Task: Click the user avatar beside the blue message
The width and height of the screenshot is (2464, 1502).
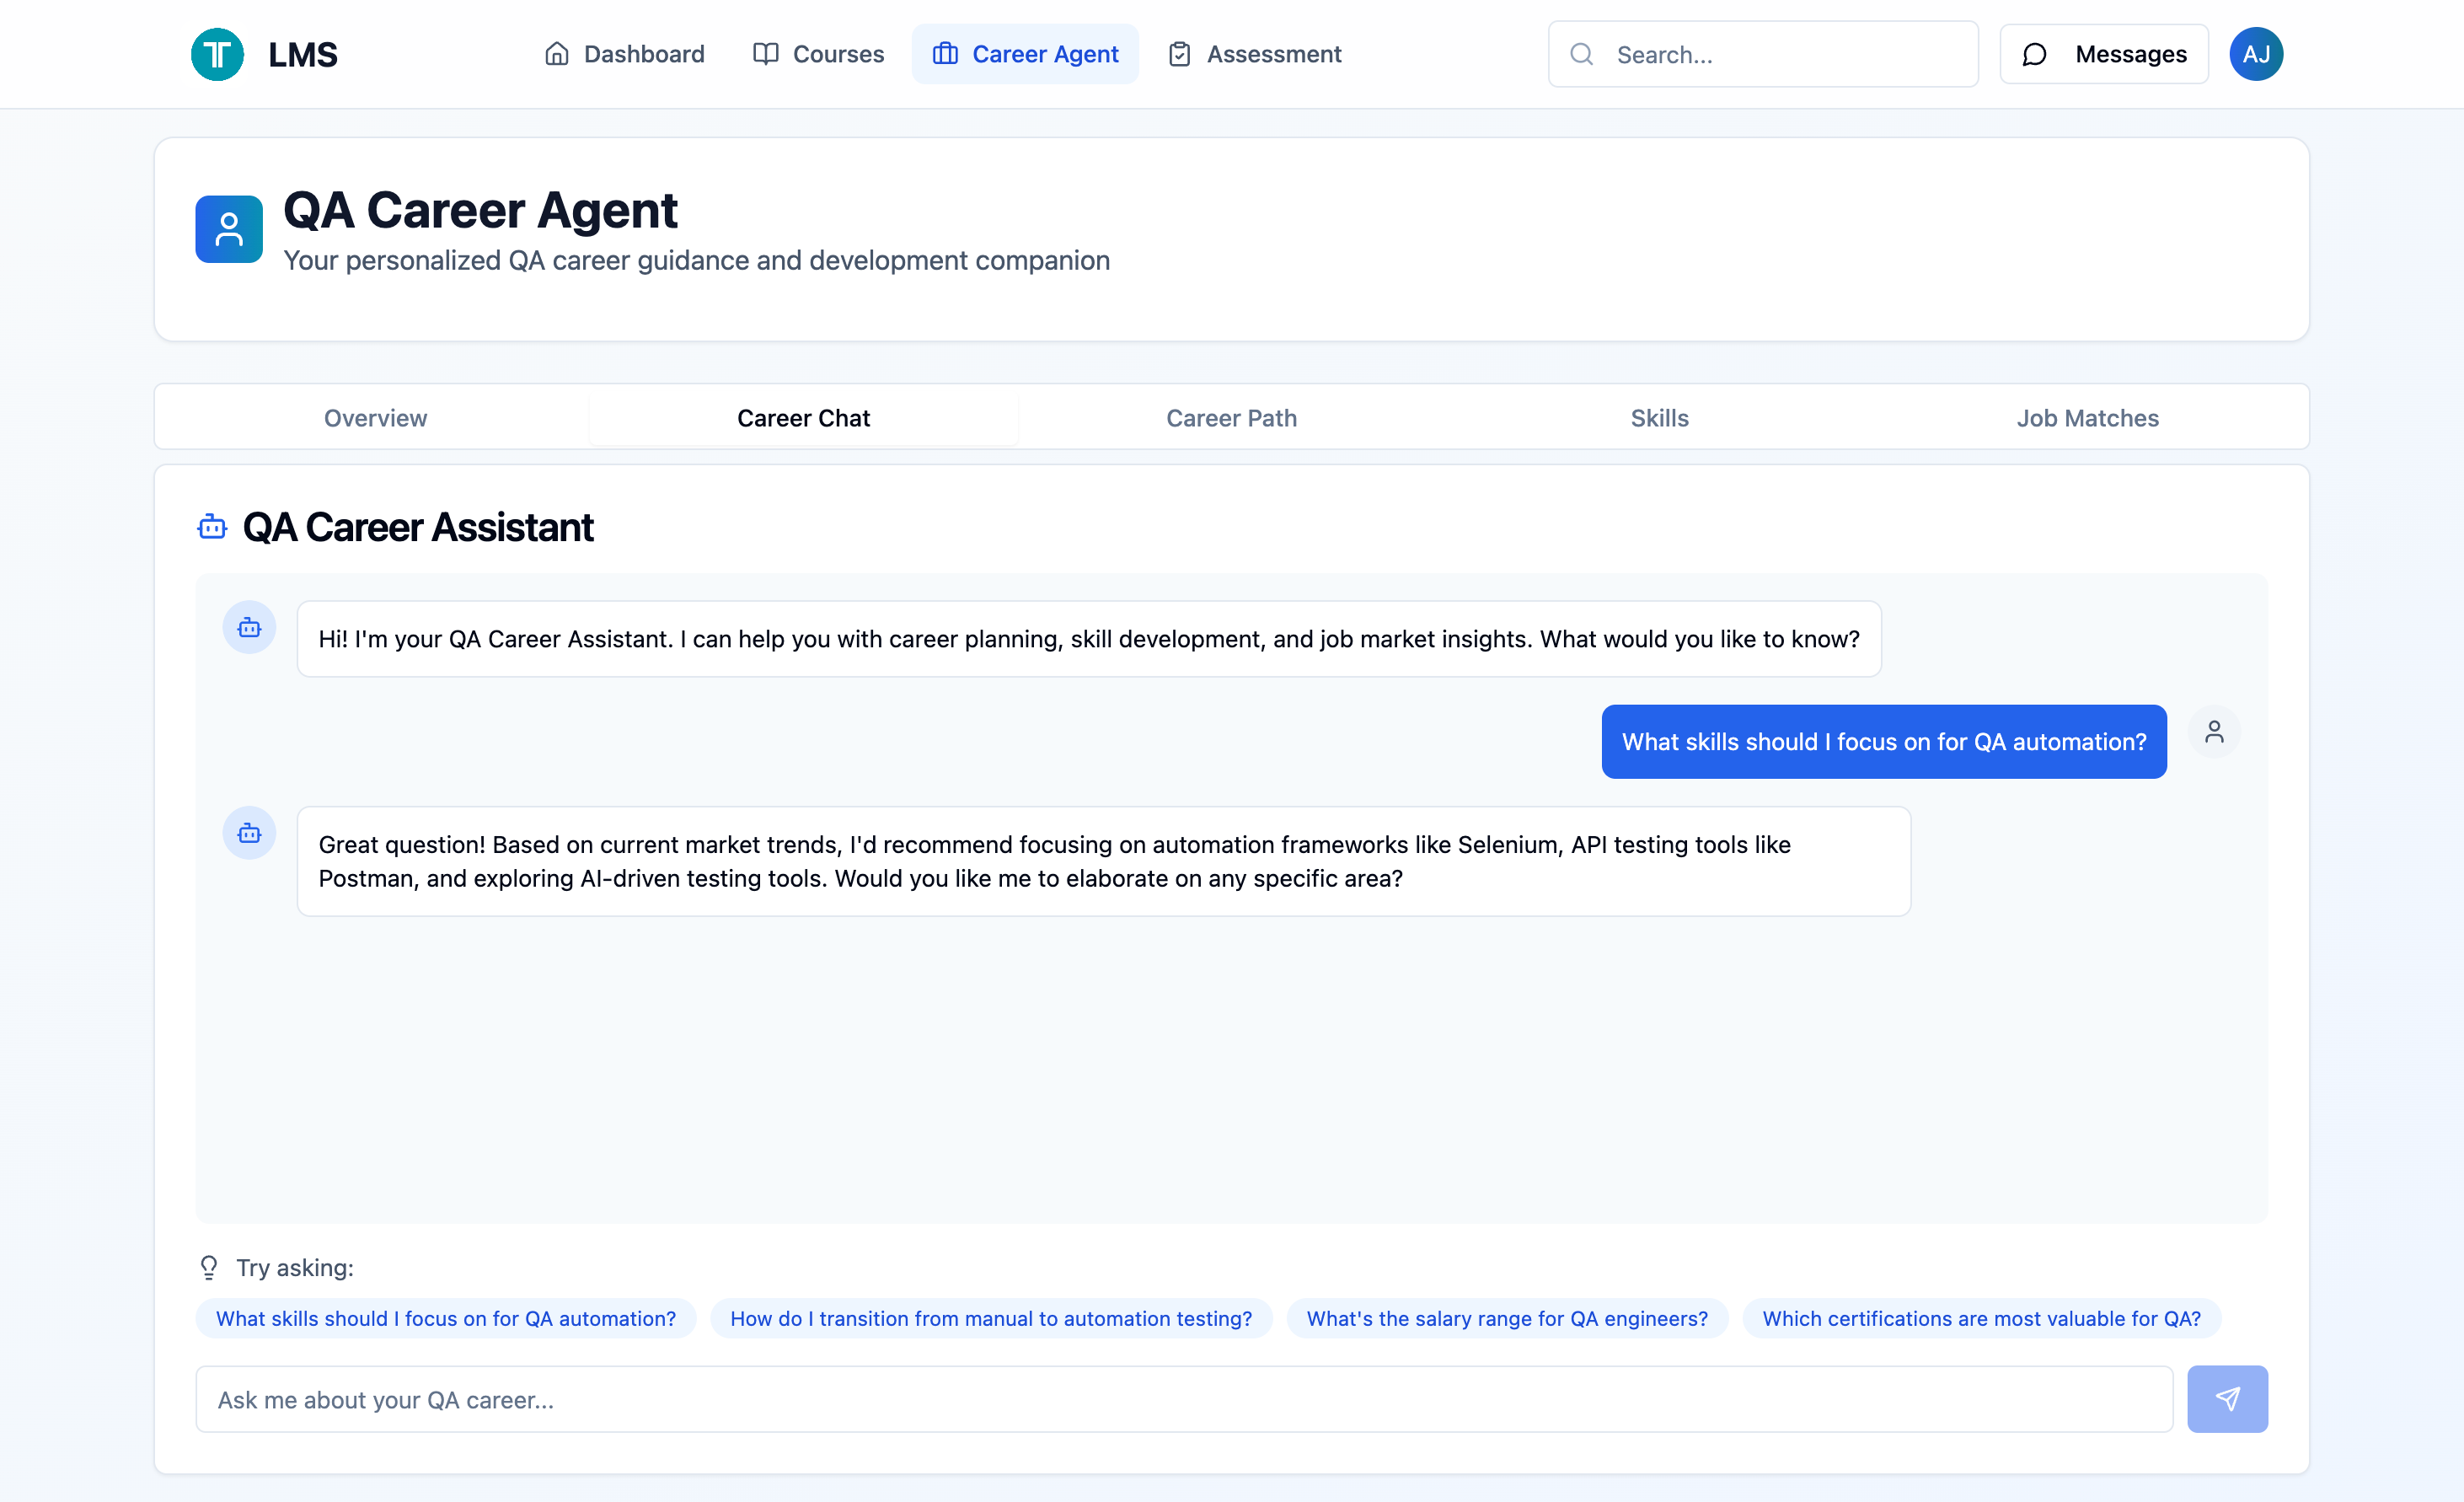Action: (2214, 732)
